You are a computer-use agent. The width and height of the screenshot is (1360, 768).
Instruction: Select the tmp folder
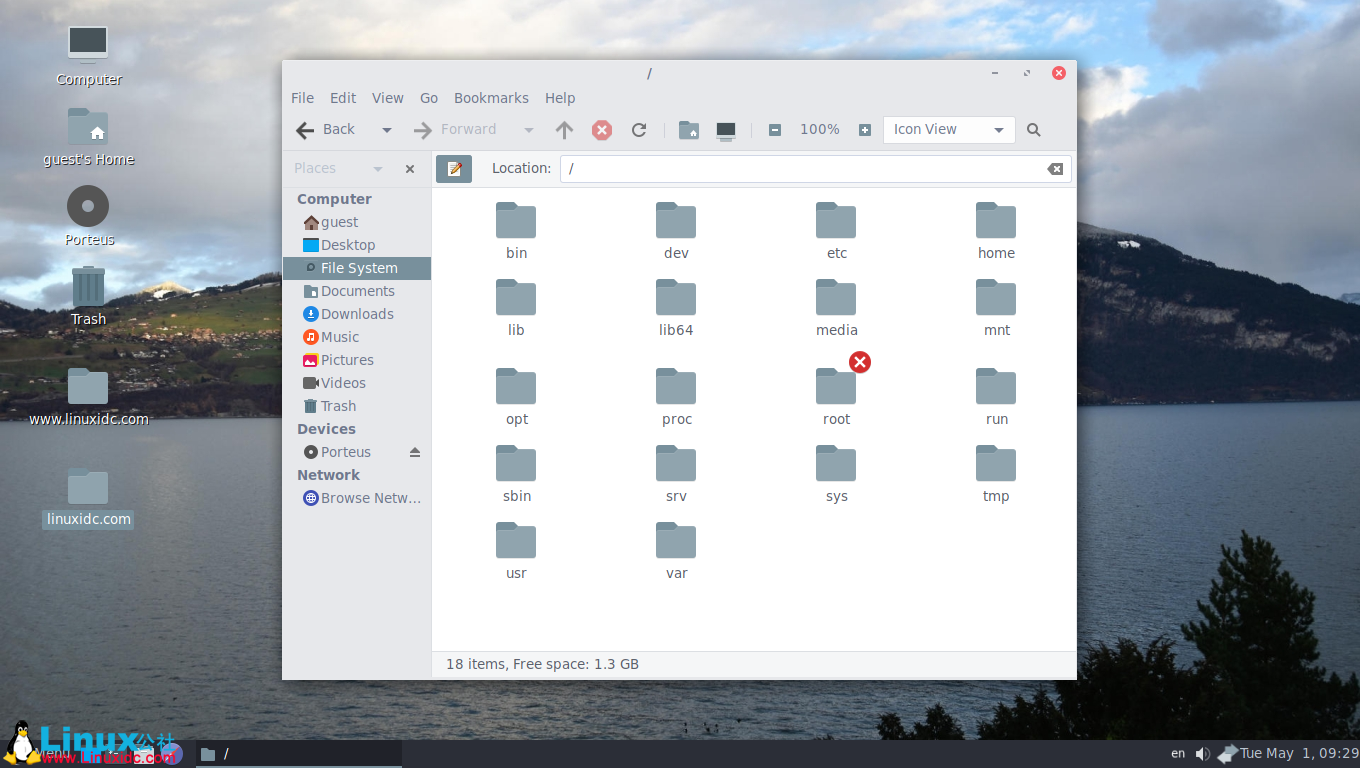996,474
